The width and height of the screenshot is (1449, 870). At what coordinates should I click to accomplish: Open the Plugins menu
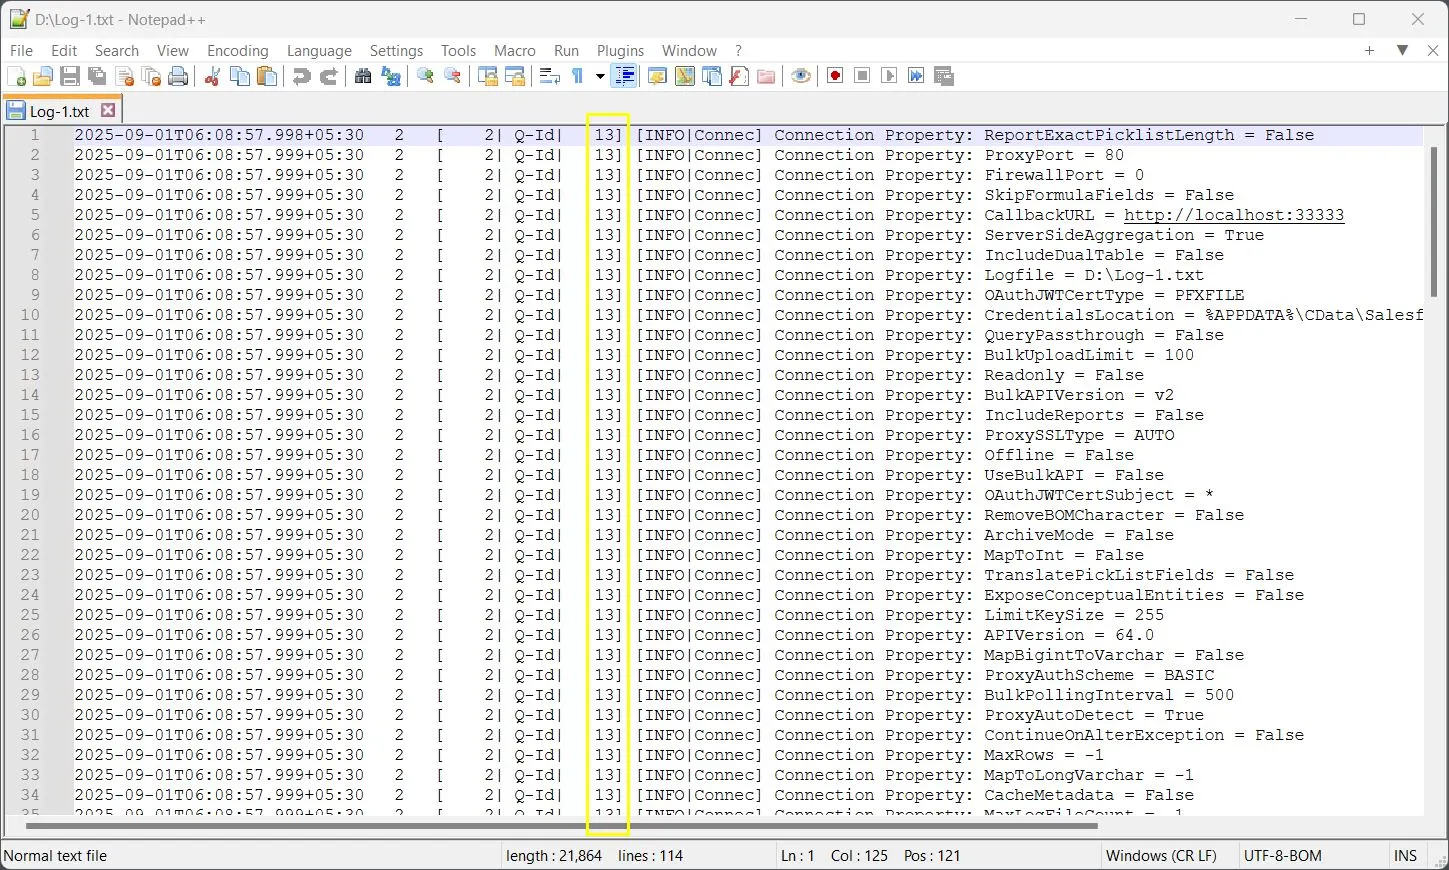(x=620, y=51)
